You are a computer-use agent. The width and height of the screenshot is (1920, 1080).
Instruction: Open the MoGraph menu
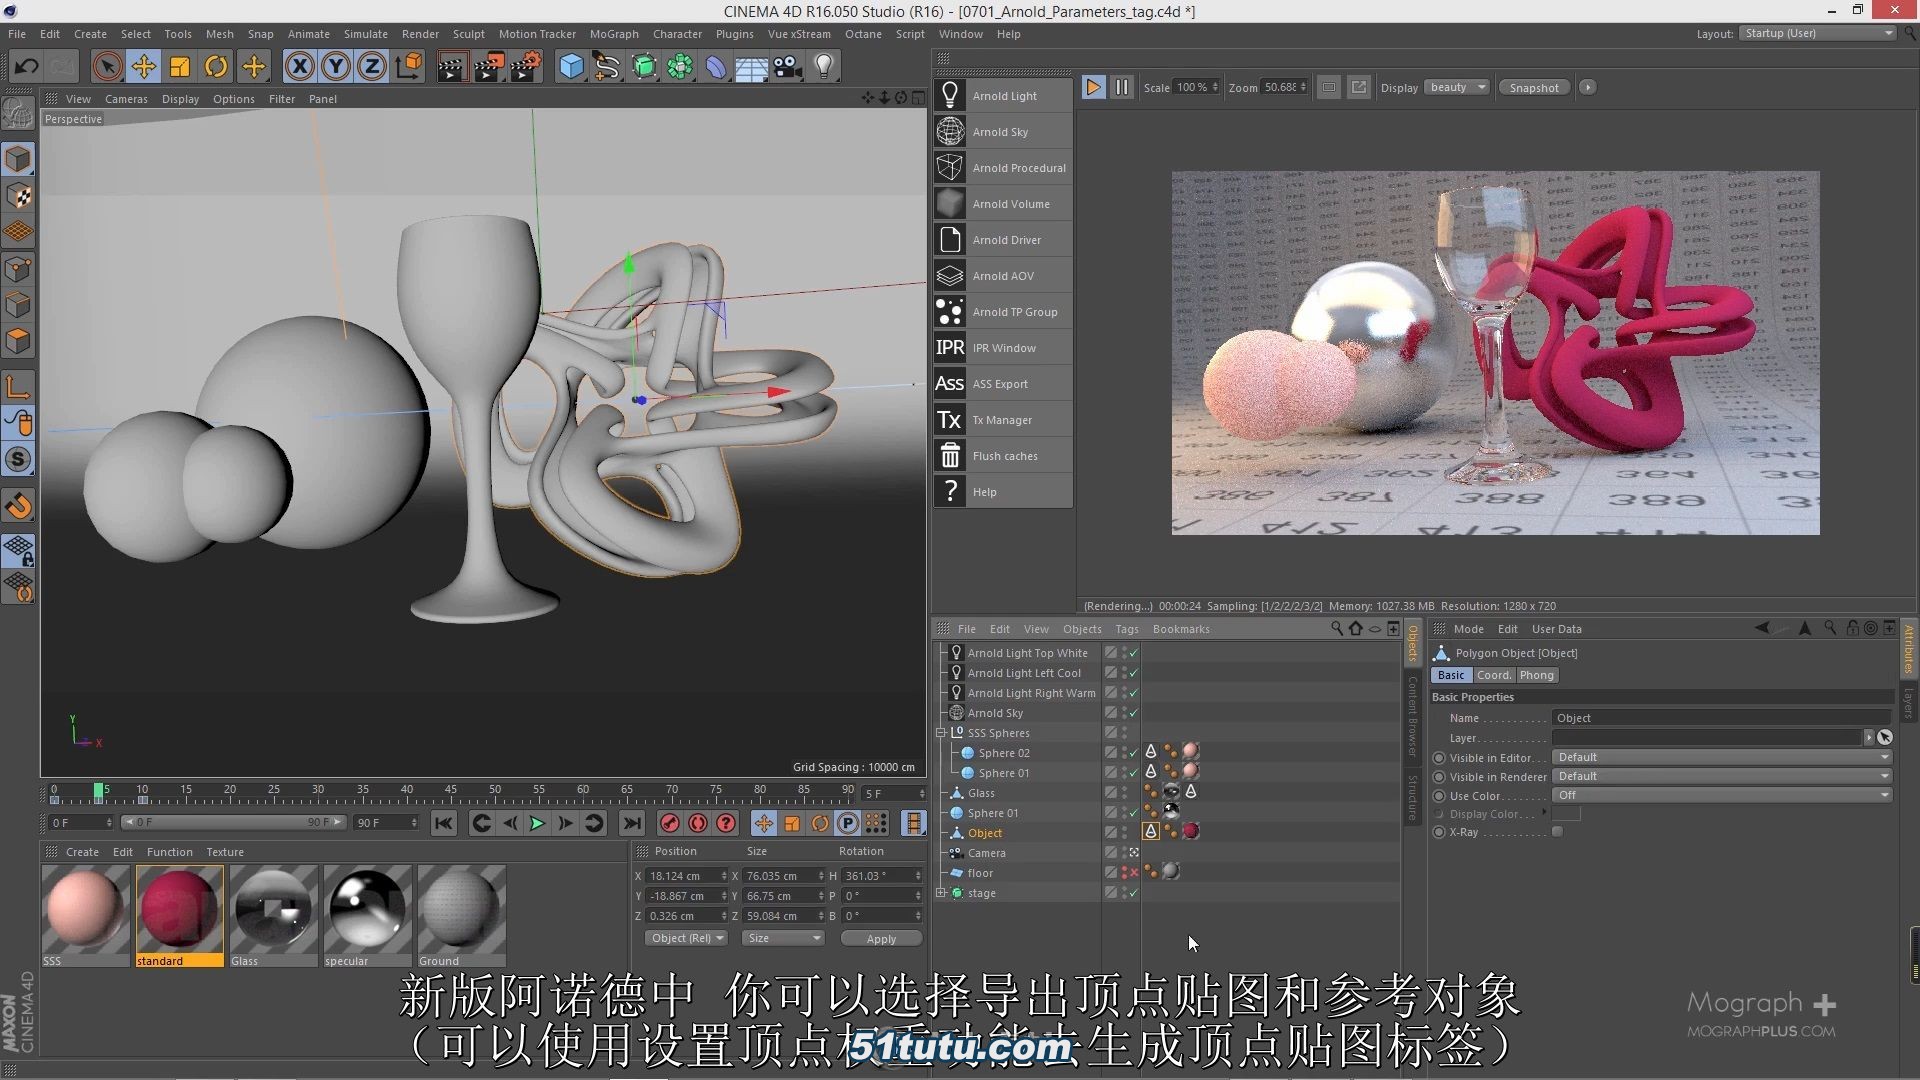click(614, 34)
